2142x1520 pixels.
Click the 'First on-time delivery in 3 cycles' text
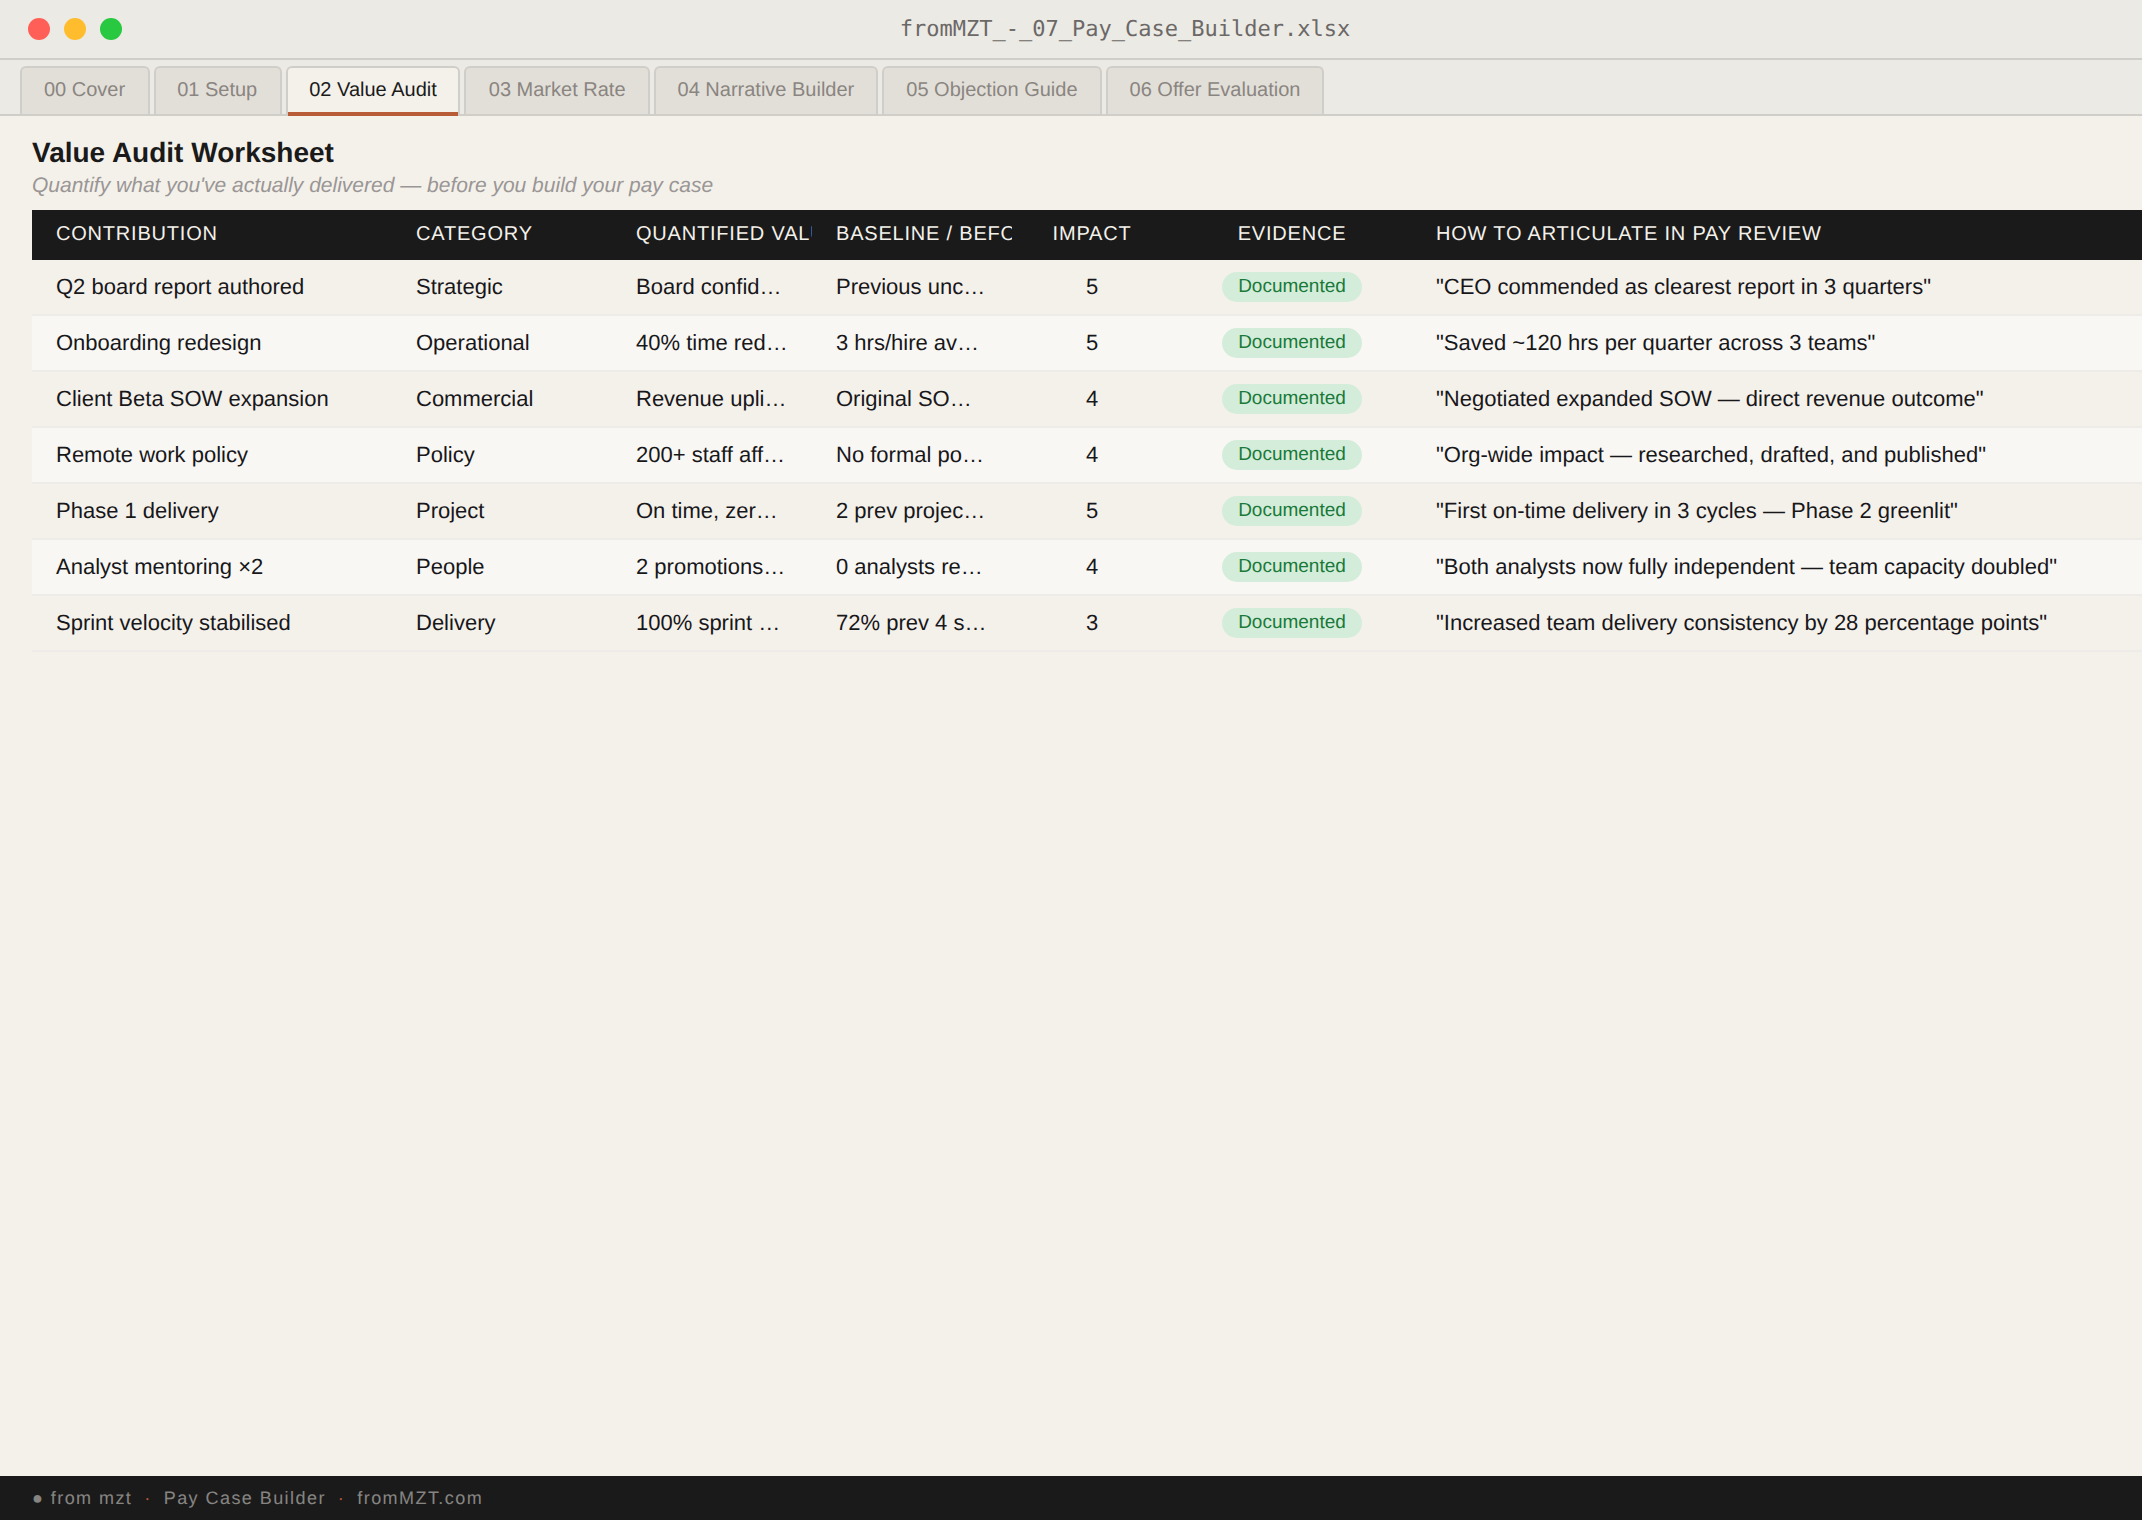click(x=1696, y=511)
